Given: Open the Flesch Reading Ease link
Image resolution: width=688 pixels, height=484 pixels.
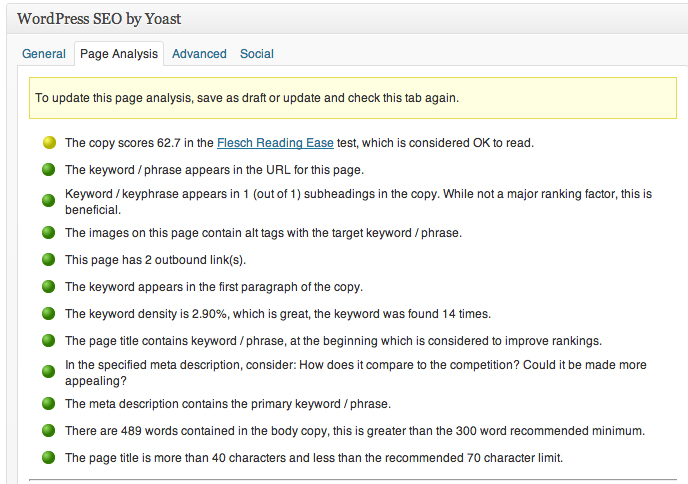Looking at the screenshot, I should coord(262,143).
